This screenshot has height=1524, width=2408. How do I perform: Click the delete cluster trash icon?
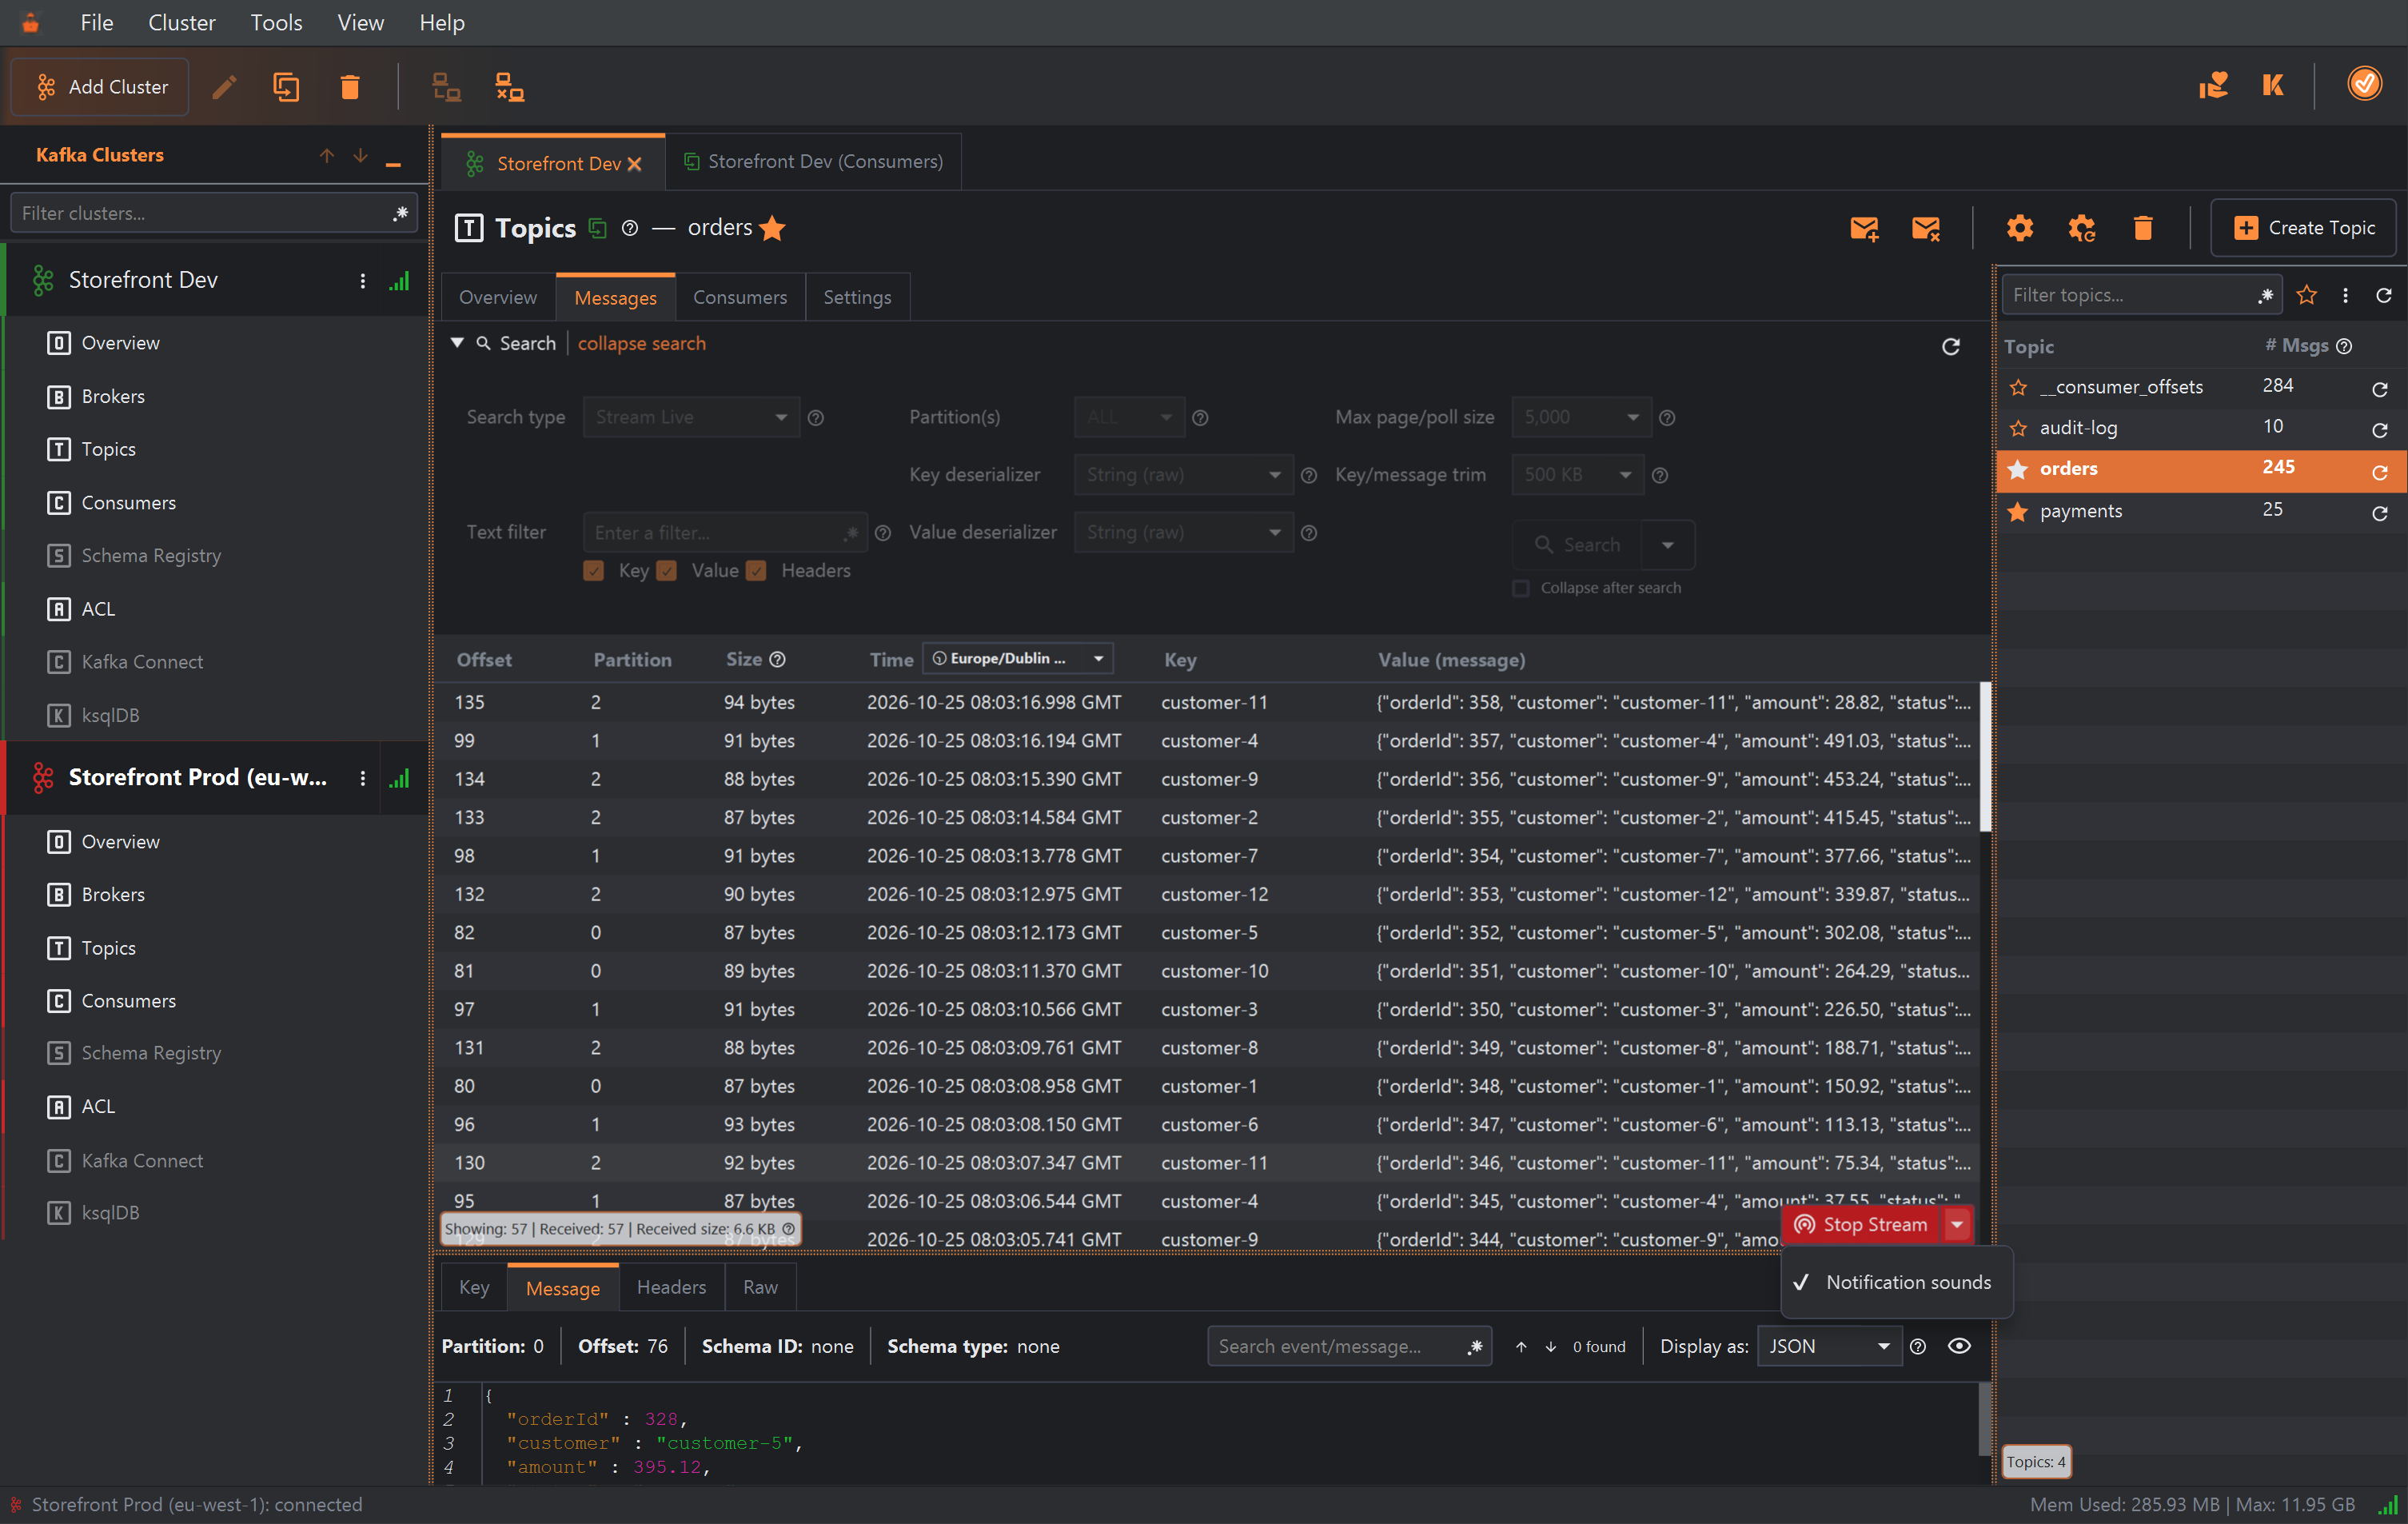(x=350, y=87)
